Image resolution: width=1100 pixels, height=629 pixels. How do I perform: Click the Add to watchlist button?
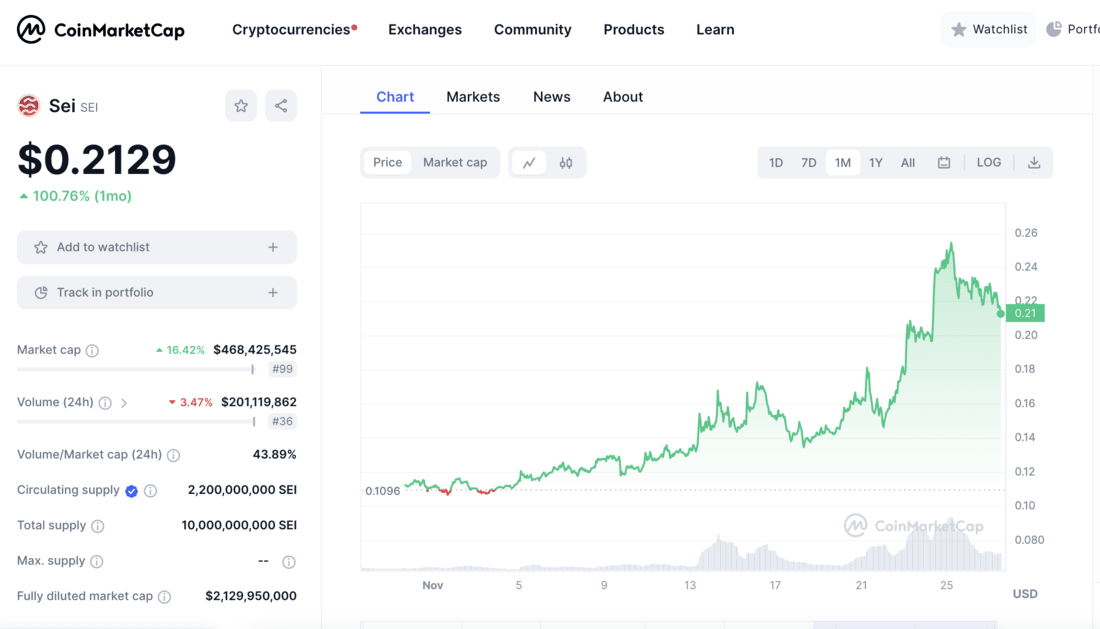156,247
